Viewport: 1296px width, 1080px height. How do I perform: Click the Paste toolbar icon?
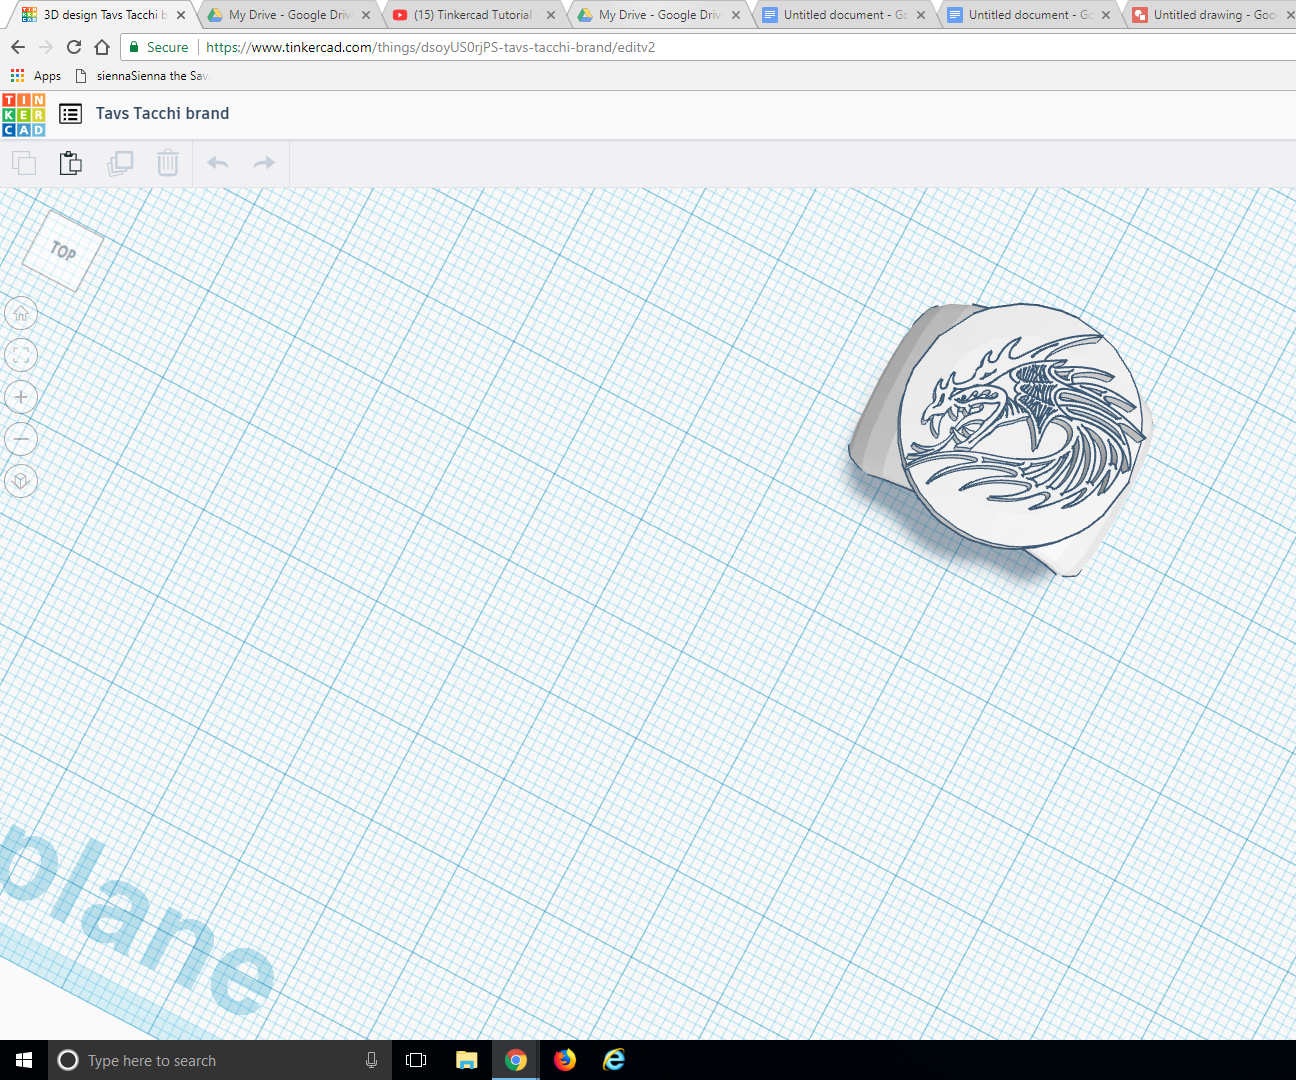70,163
